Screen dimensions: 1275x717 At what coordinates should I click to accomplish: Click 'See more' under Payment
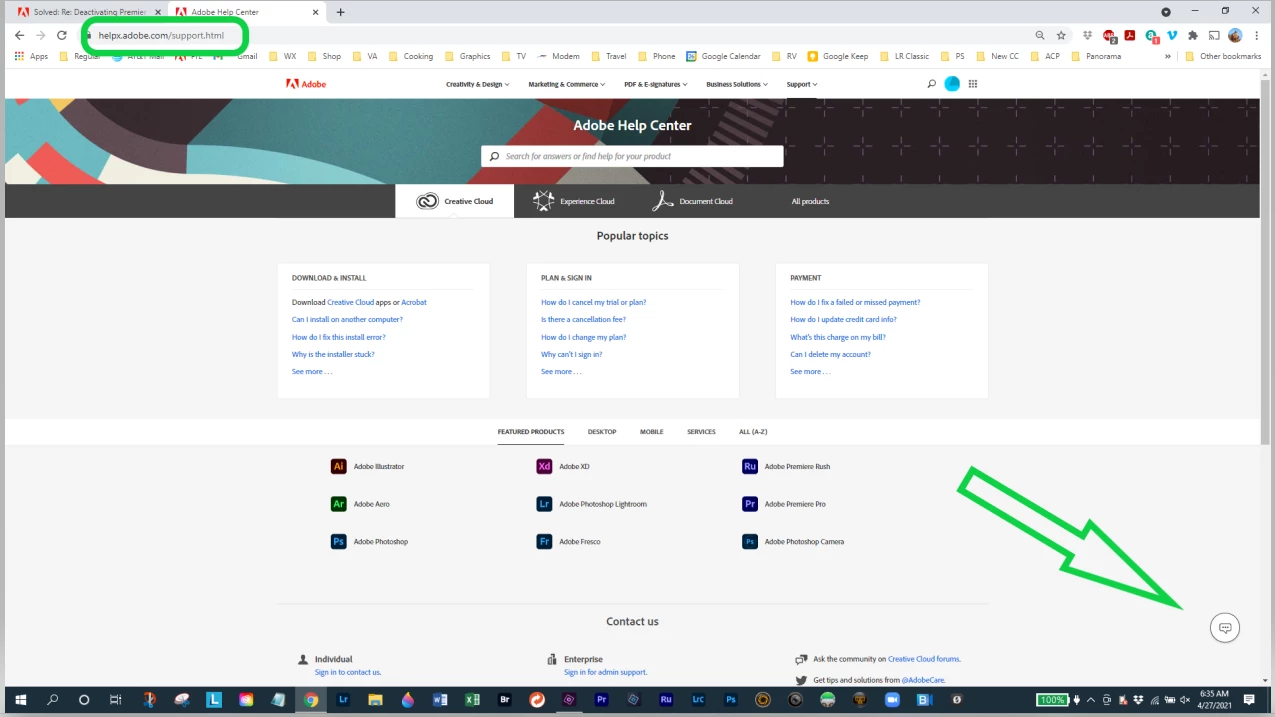coord(810,372)
